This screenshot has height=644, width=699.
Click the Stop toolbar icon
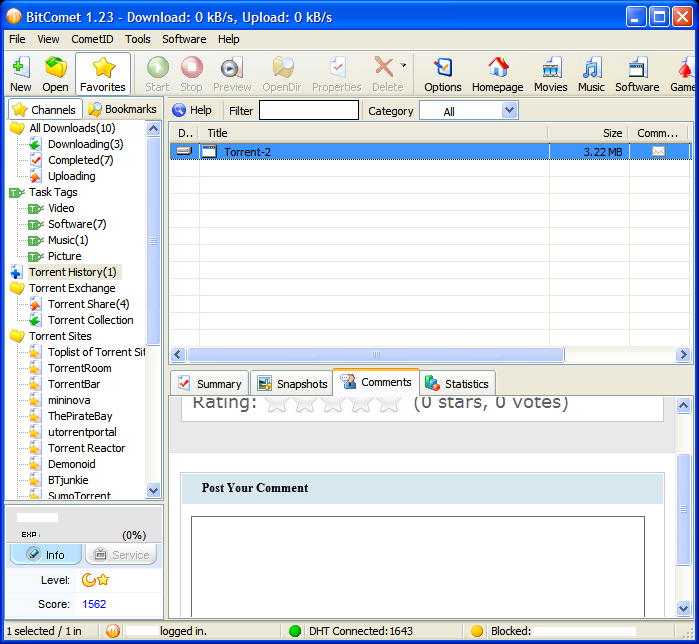(x=192, y=74)
